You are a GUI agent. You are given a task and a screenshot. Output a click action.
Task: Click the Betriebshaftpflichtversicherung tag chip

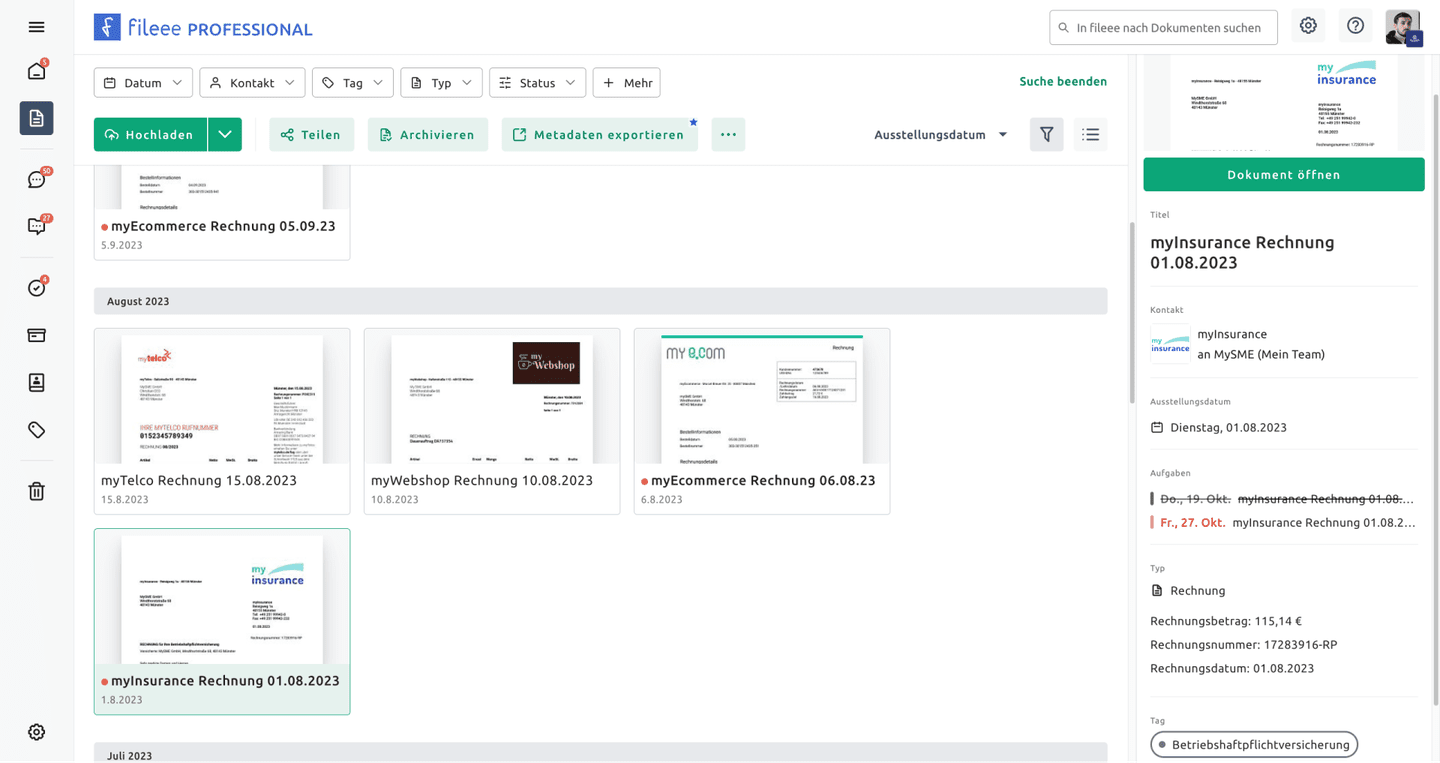[1254, 745]
